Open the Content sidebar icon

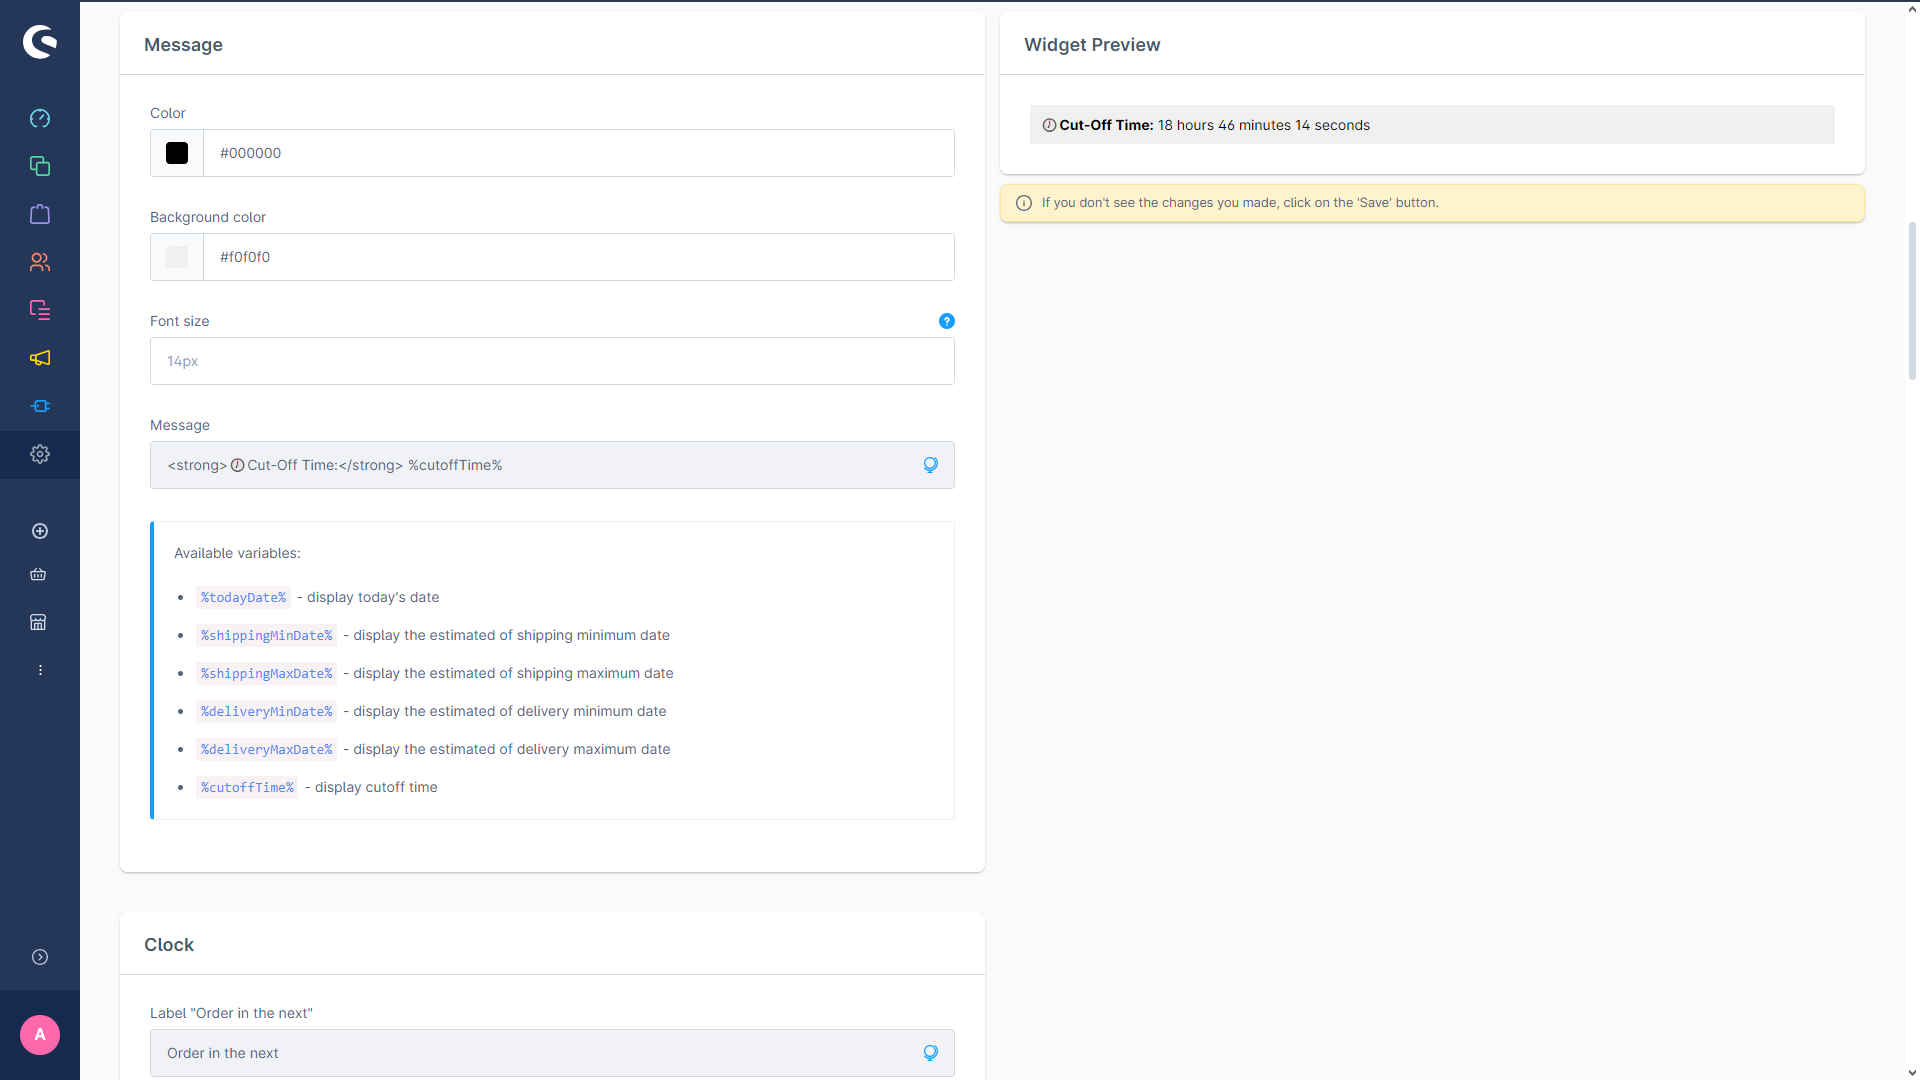coord(40,310)
